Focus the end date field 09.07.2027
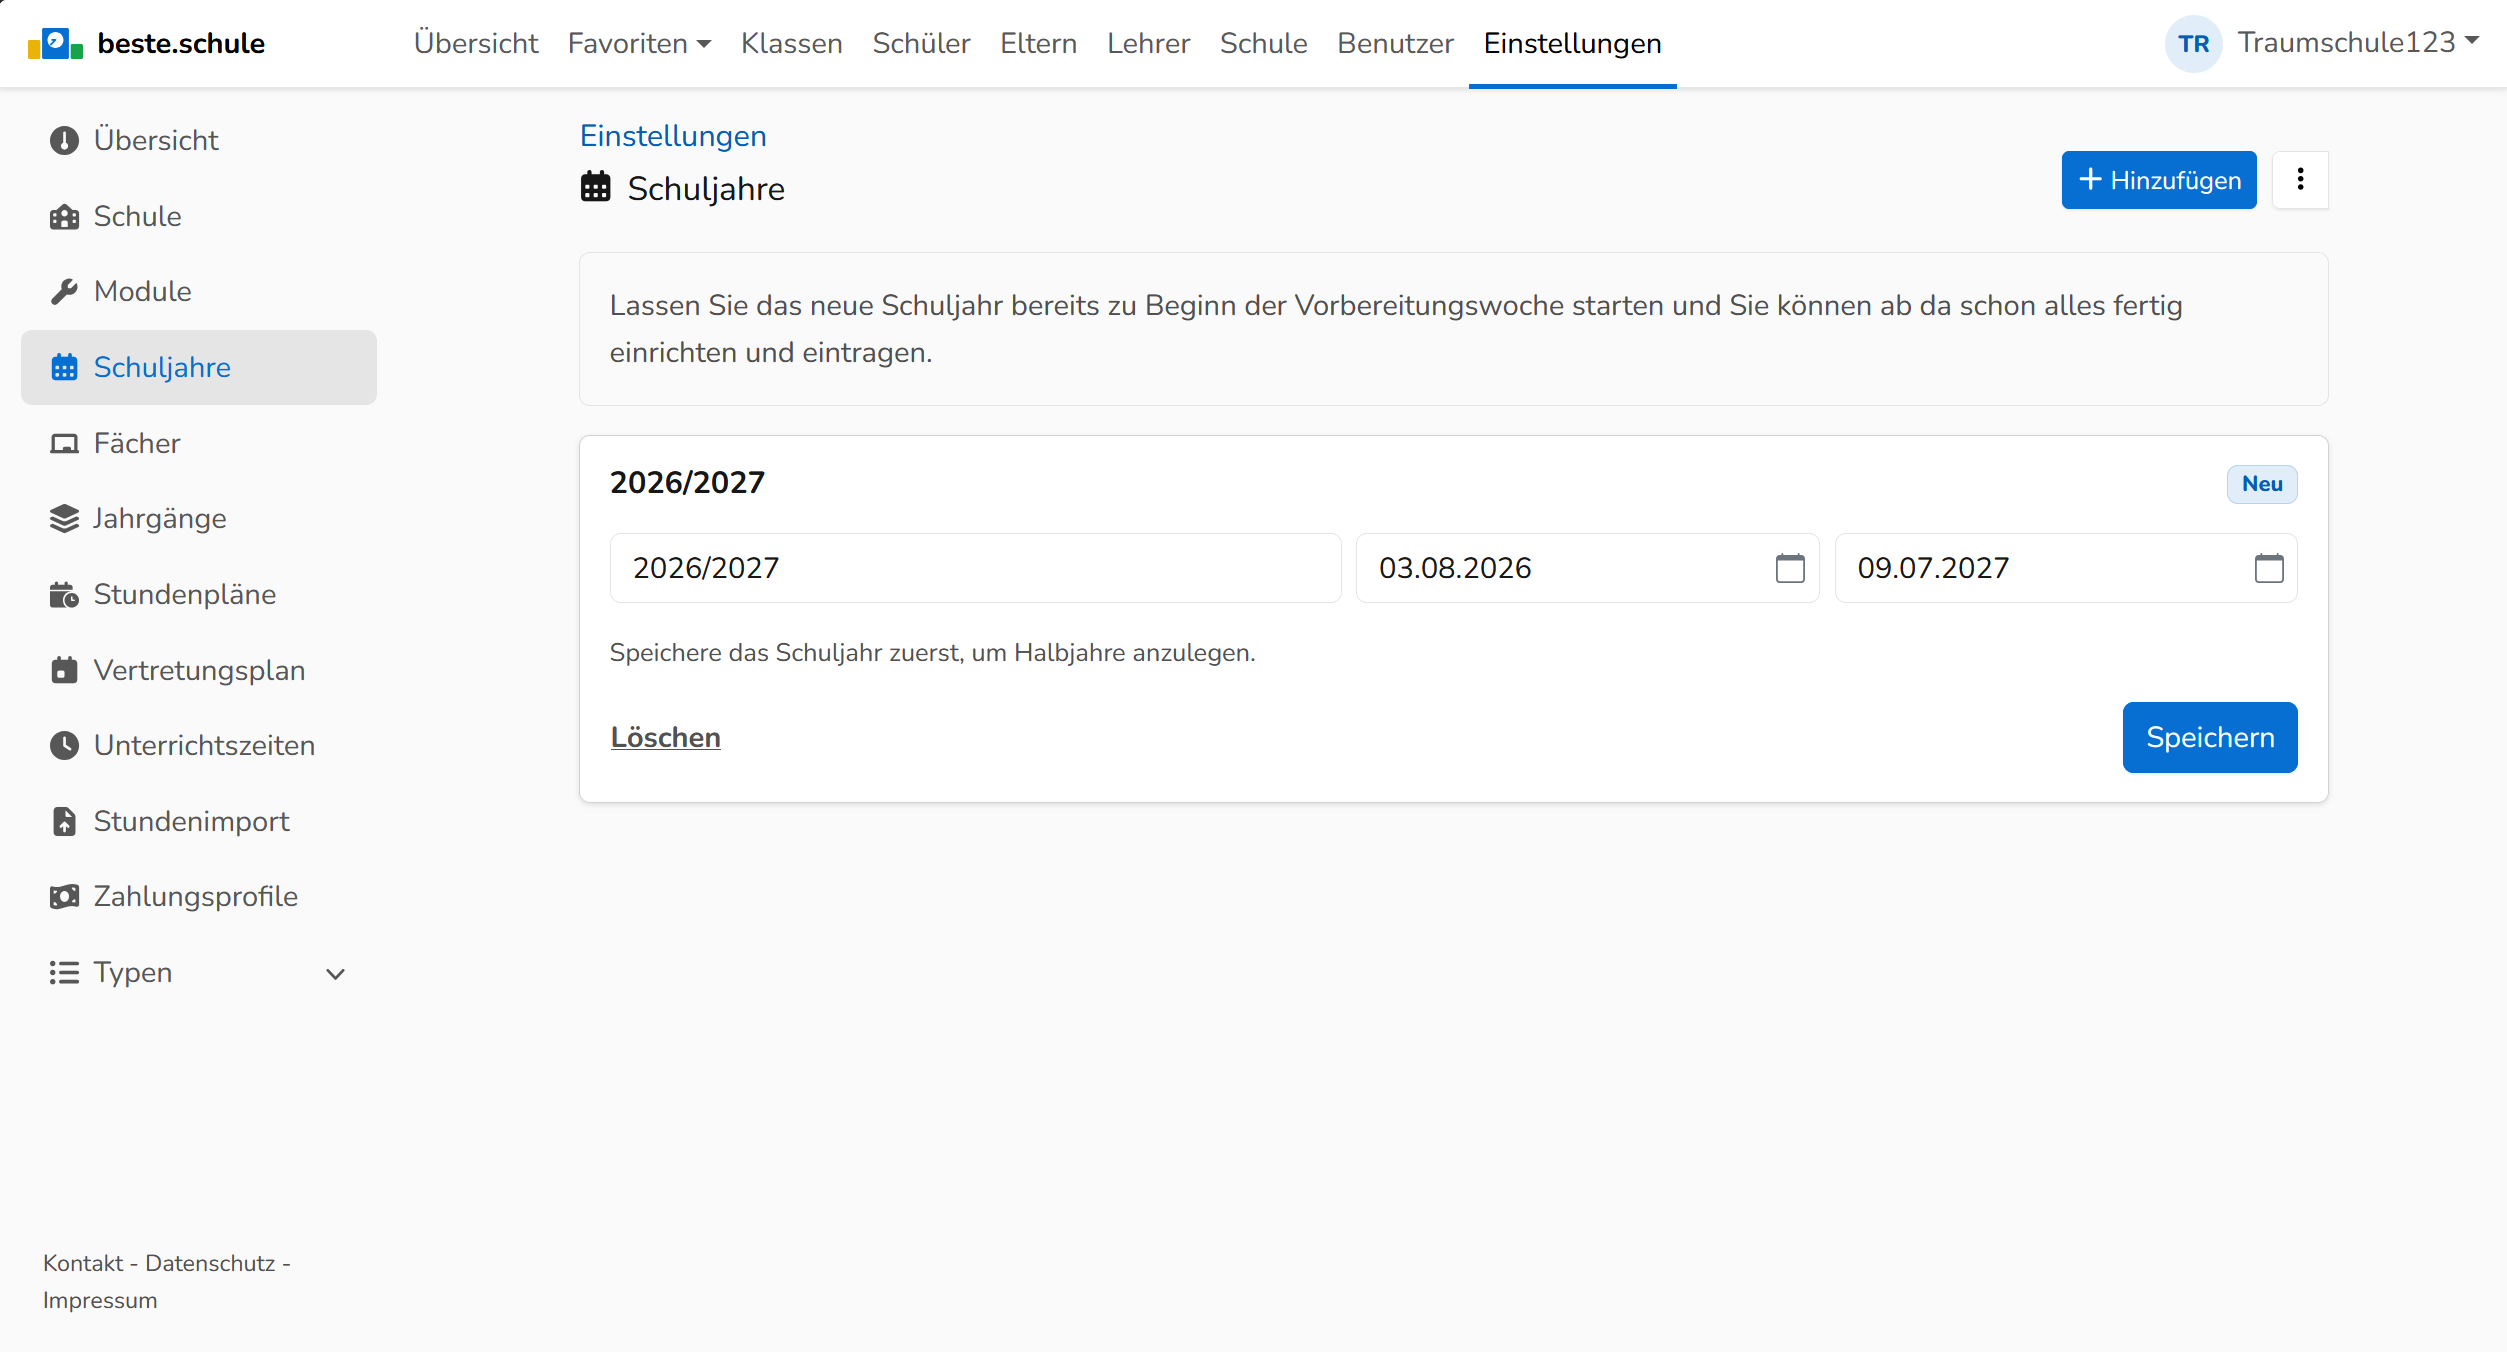 pos(2066,568)
